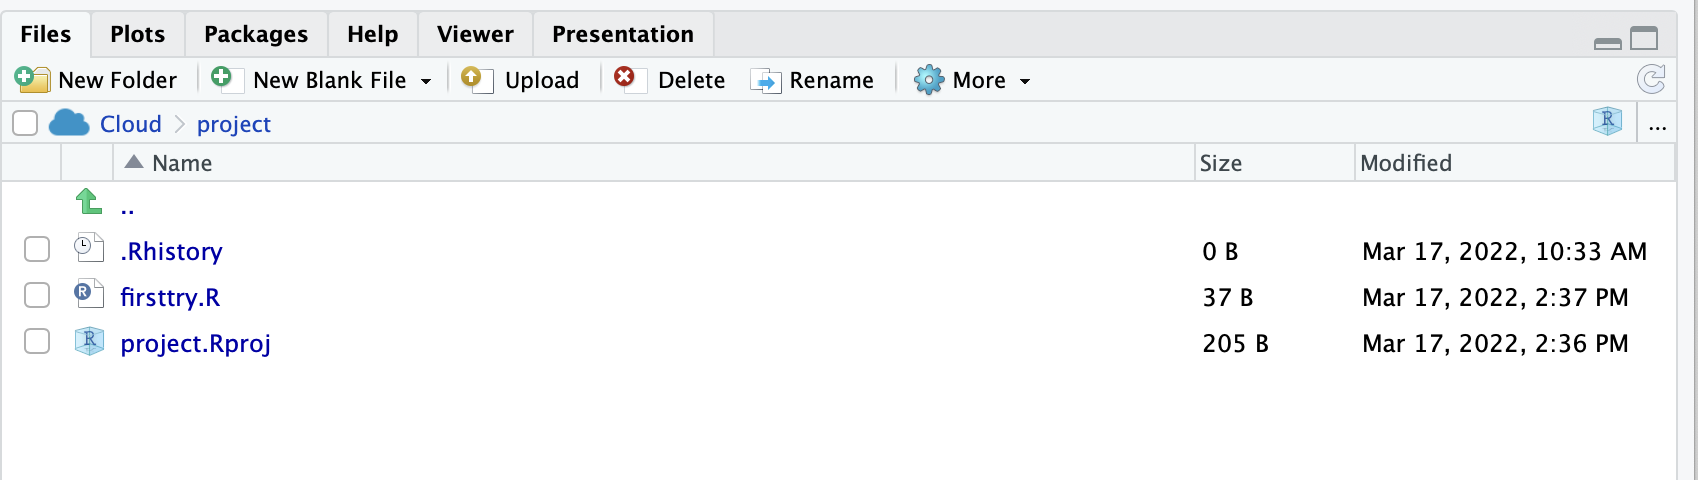This screenshot has height=480, width=1698.
Task: Open the New Blank File dropdown arrow
Action: (426, 81)
